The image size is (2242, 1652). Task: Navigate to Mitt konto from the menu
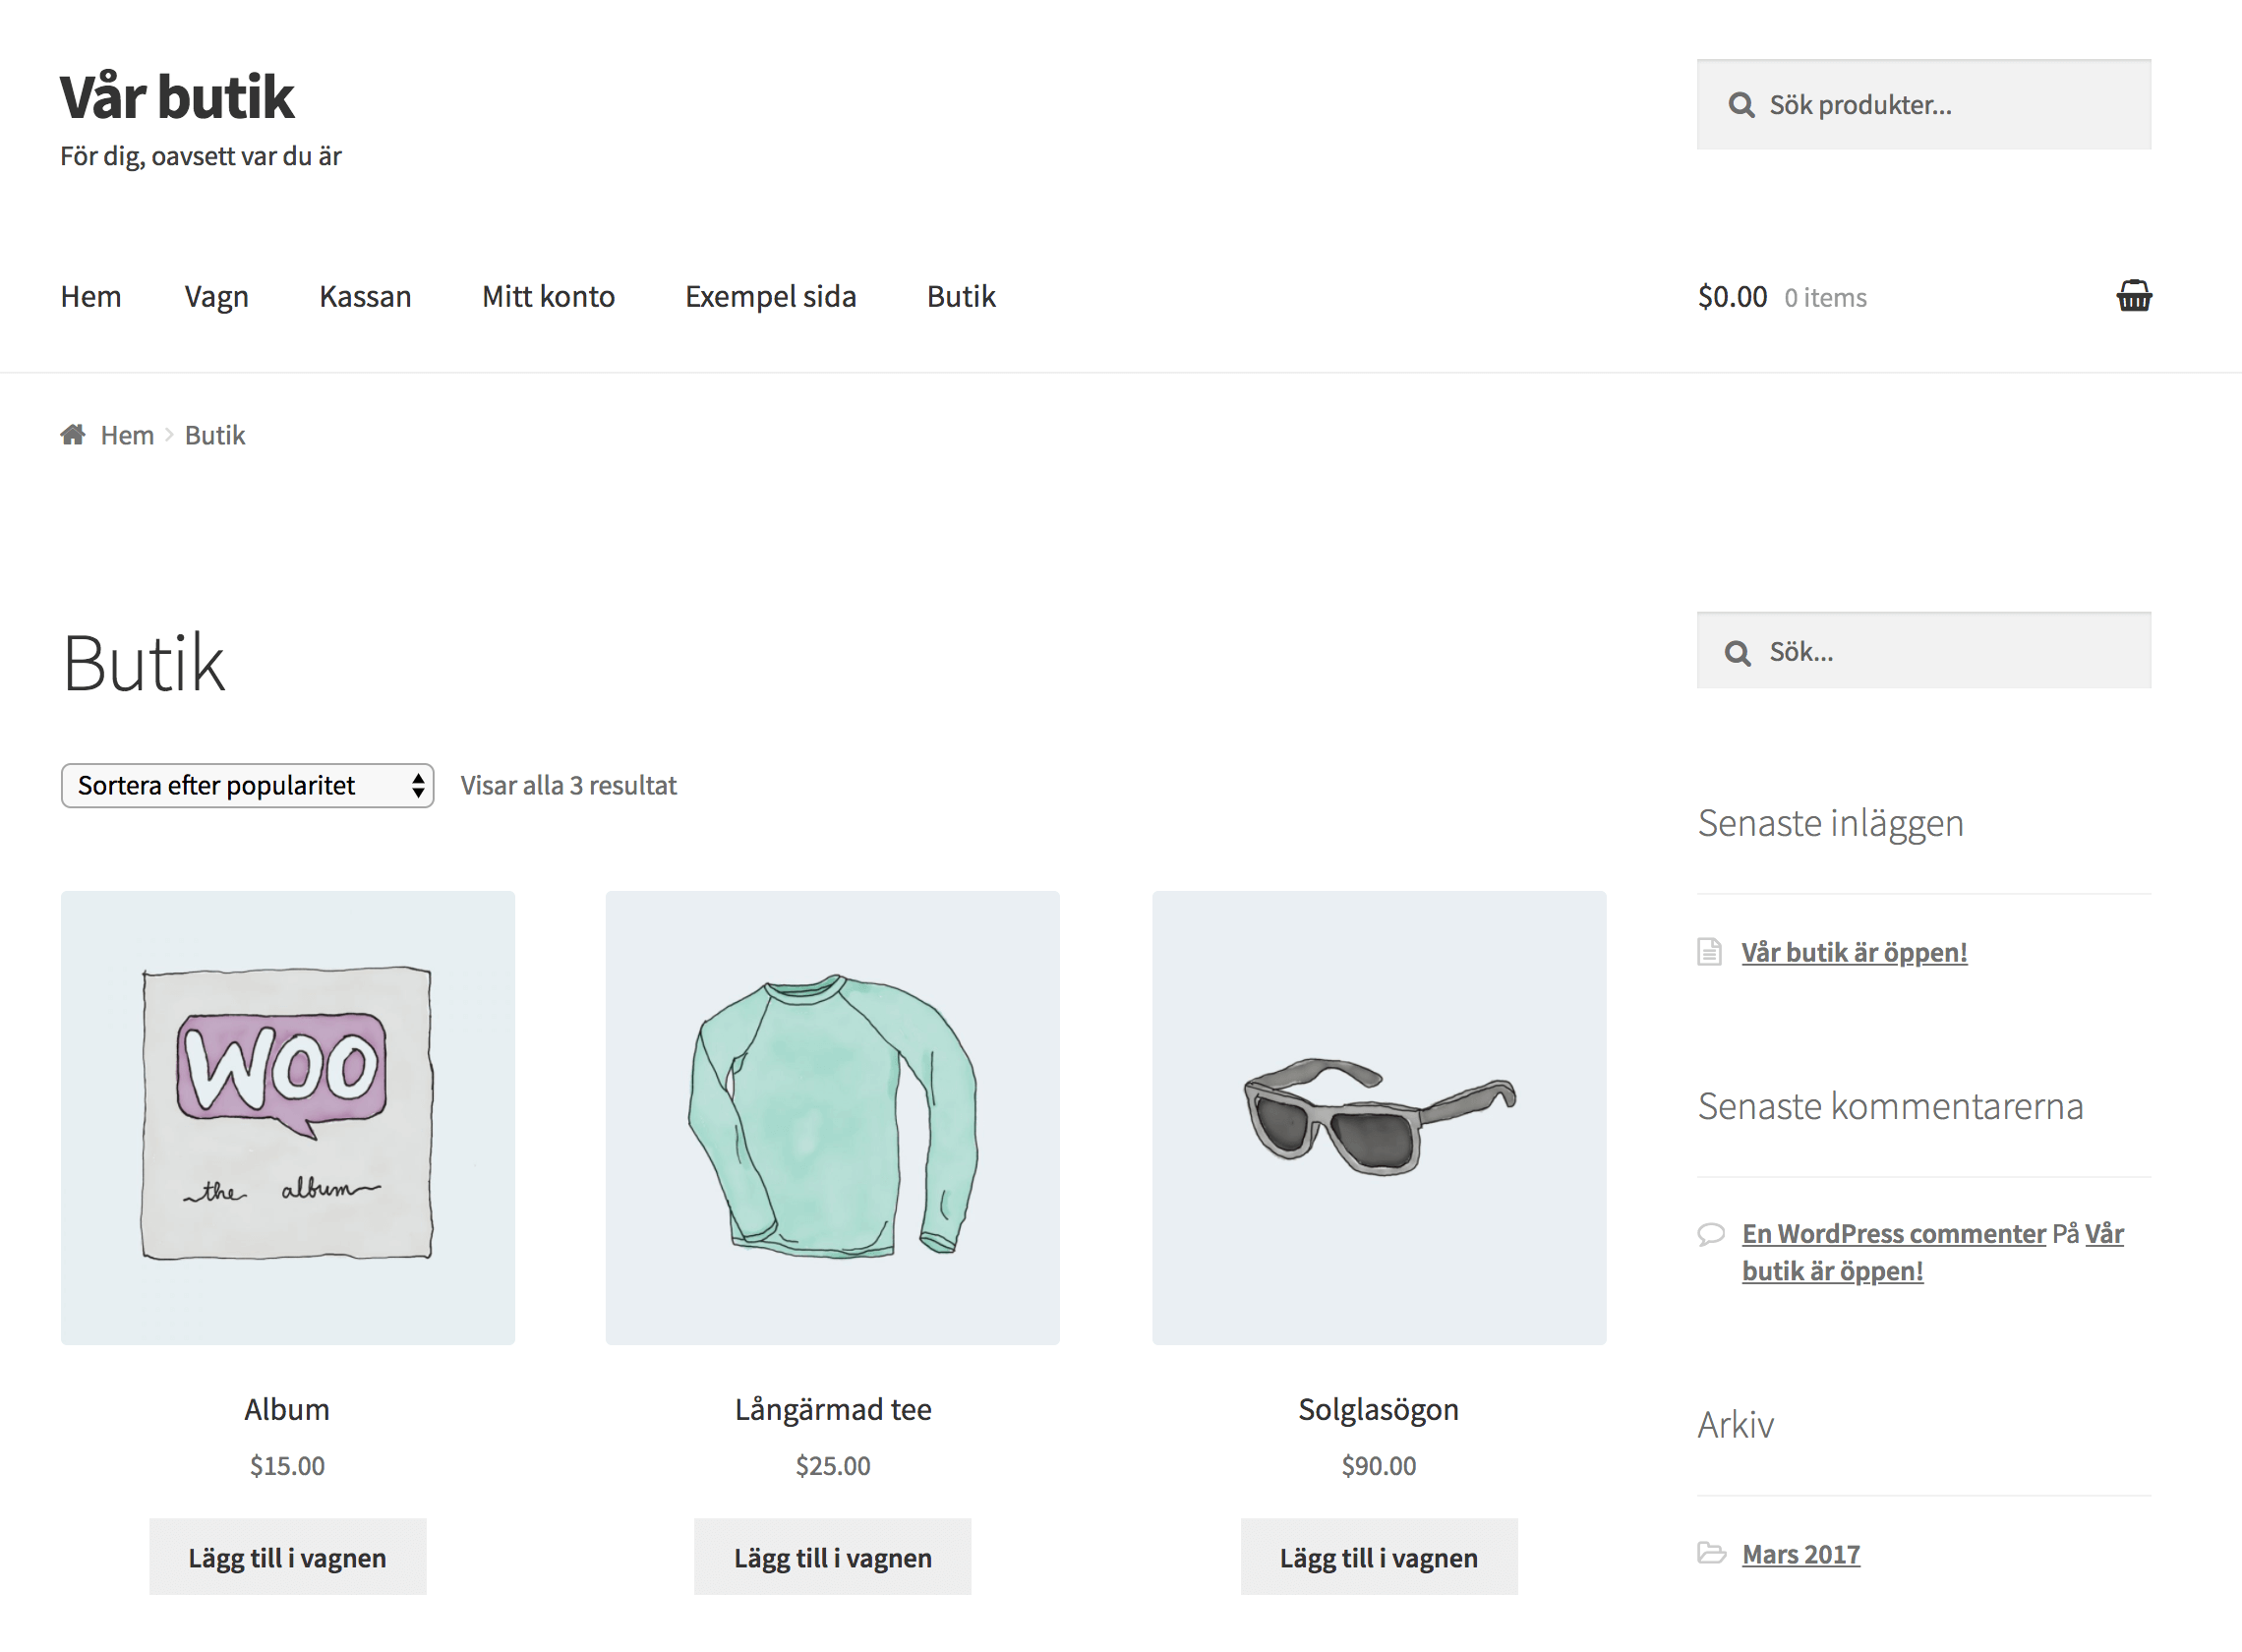coord(548,296)
